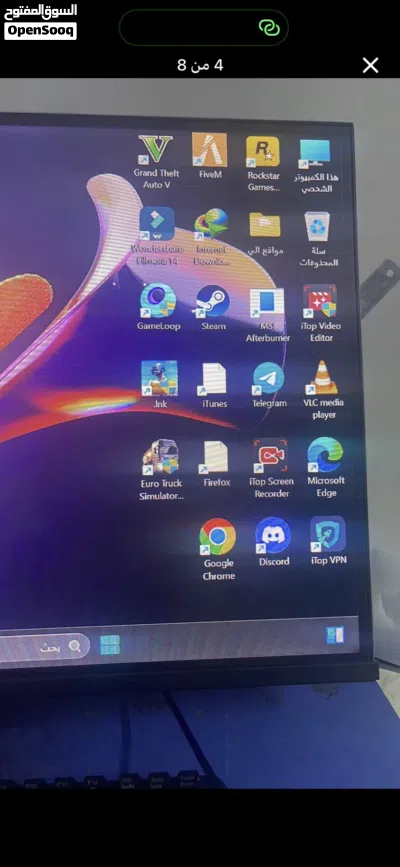Open the Windows Start button on taskbar

pos(110,645)
